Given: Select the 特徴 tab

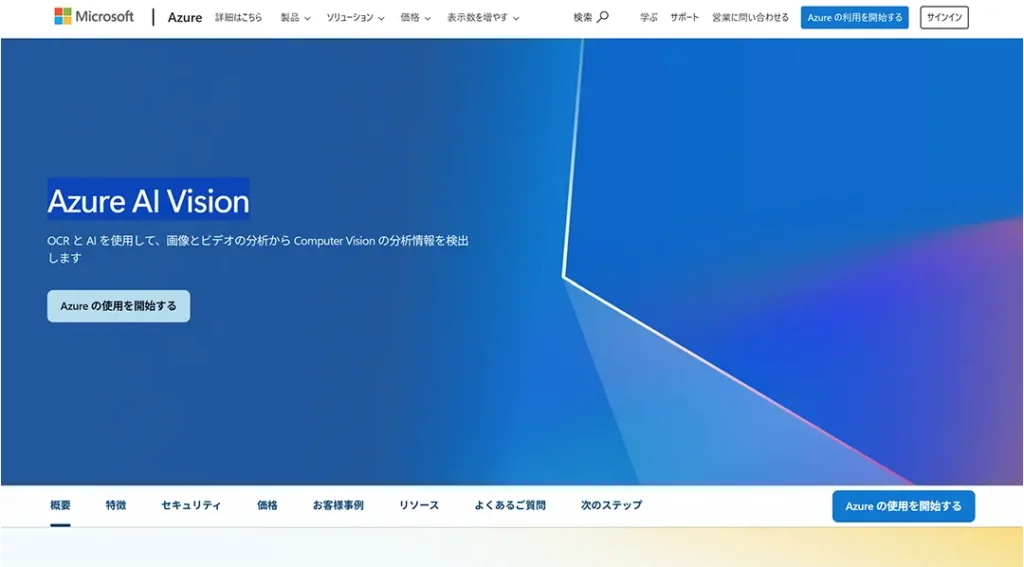Looking at the screenshot, I should (116, 505).
